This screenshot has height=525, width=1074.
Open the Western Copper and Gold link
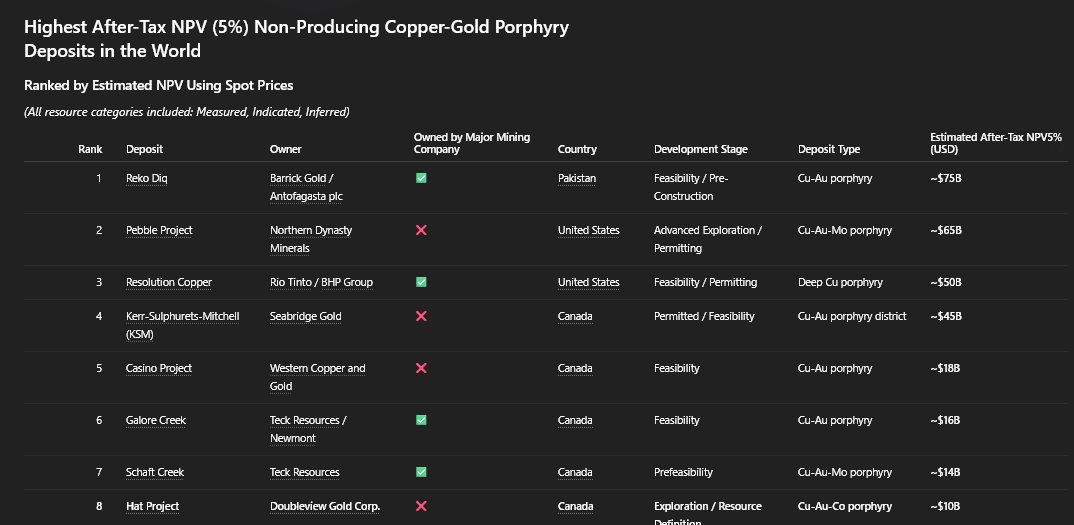pyautogui.click(x=317, y=377)
